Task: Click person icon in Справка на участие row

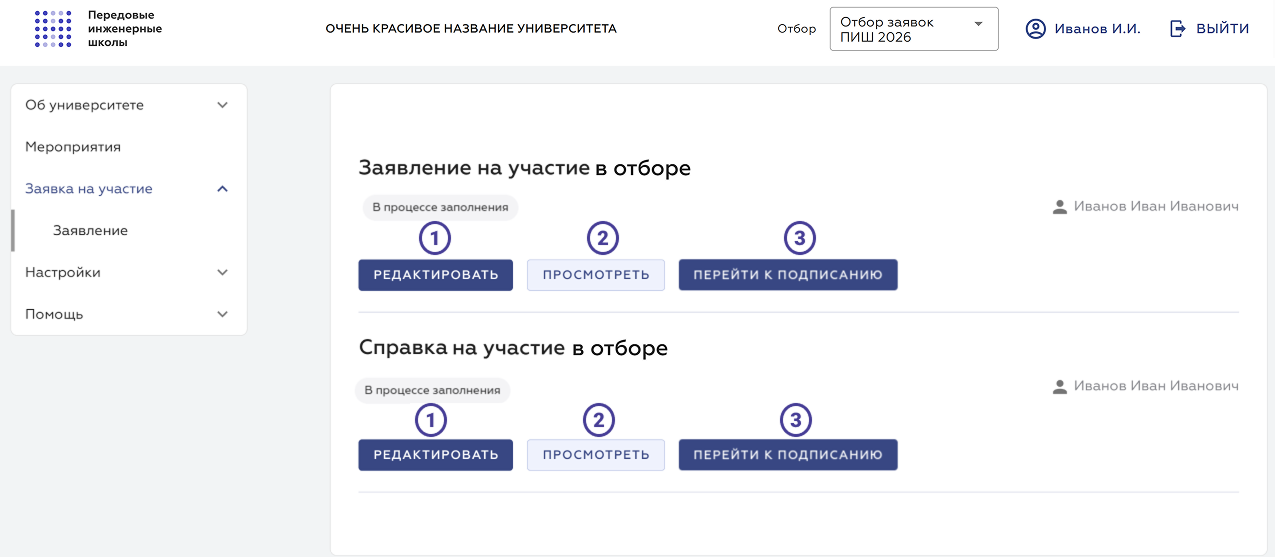Action: (1060, 387)
